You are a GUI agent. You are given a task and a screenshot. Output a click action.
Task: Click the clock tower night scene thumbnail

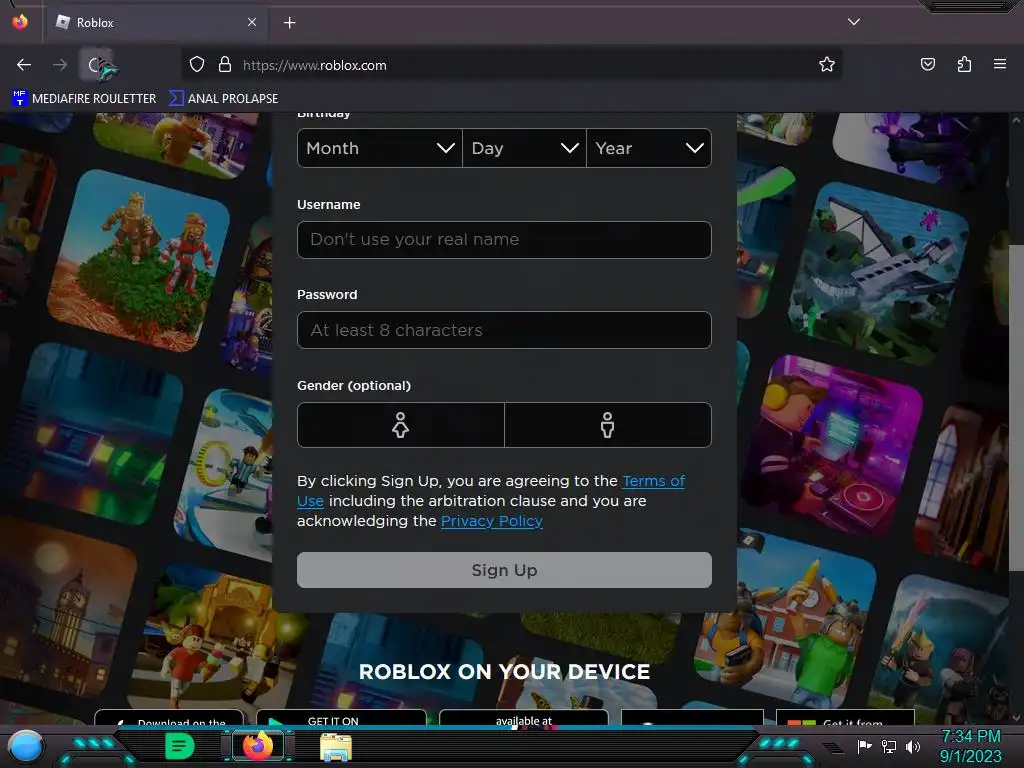coord(63,607)
